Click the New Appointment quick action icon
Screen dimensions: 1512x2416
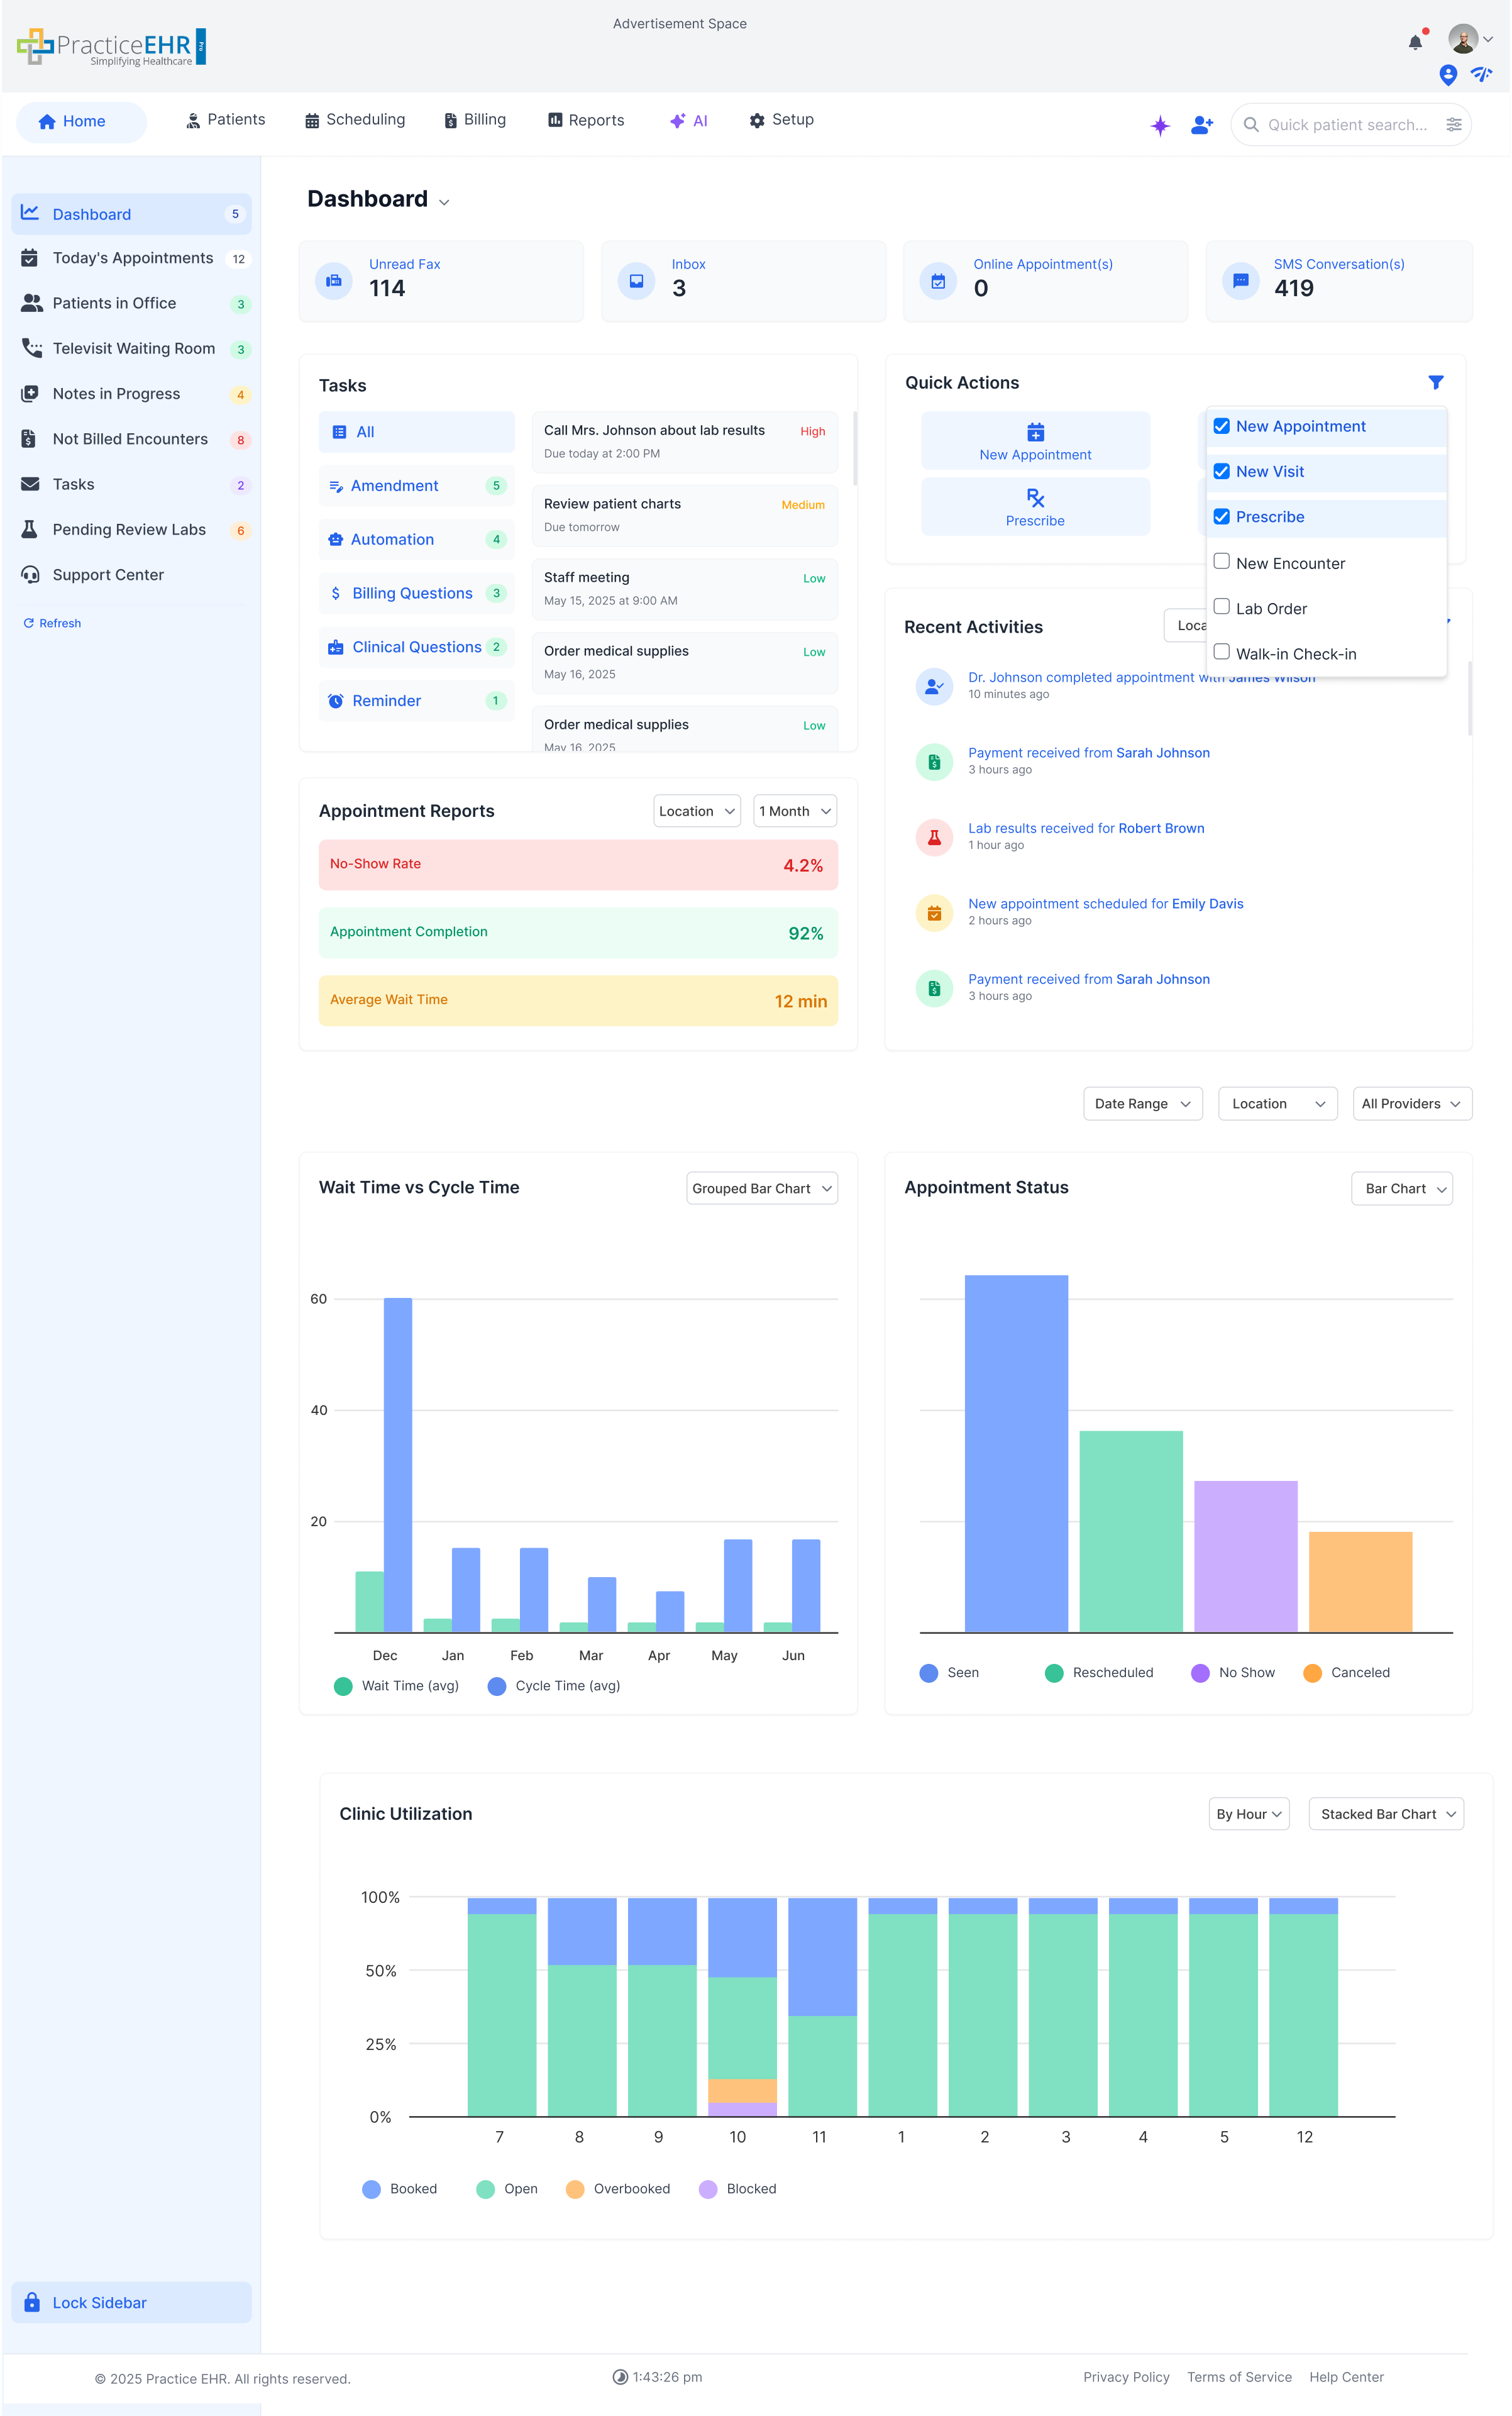pyautogui.click(x=1035, y=433)
